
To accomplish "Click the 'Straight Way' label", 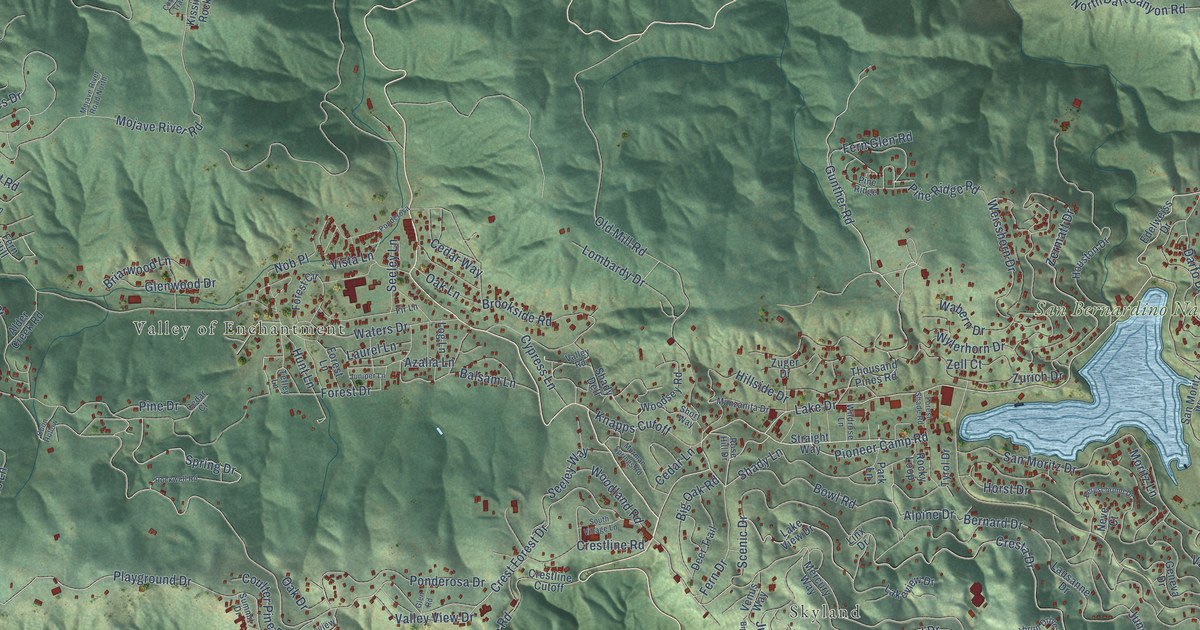I will pos(808,444).
